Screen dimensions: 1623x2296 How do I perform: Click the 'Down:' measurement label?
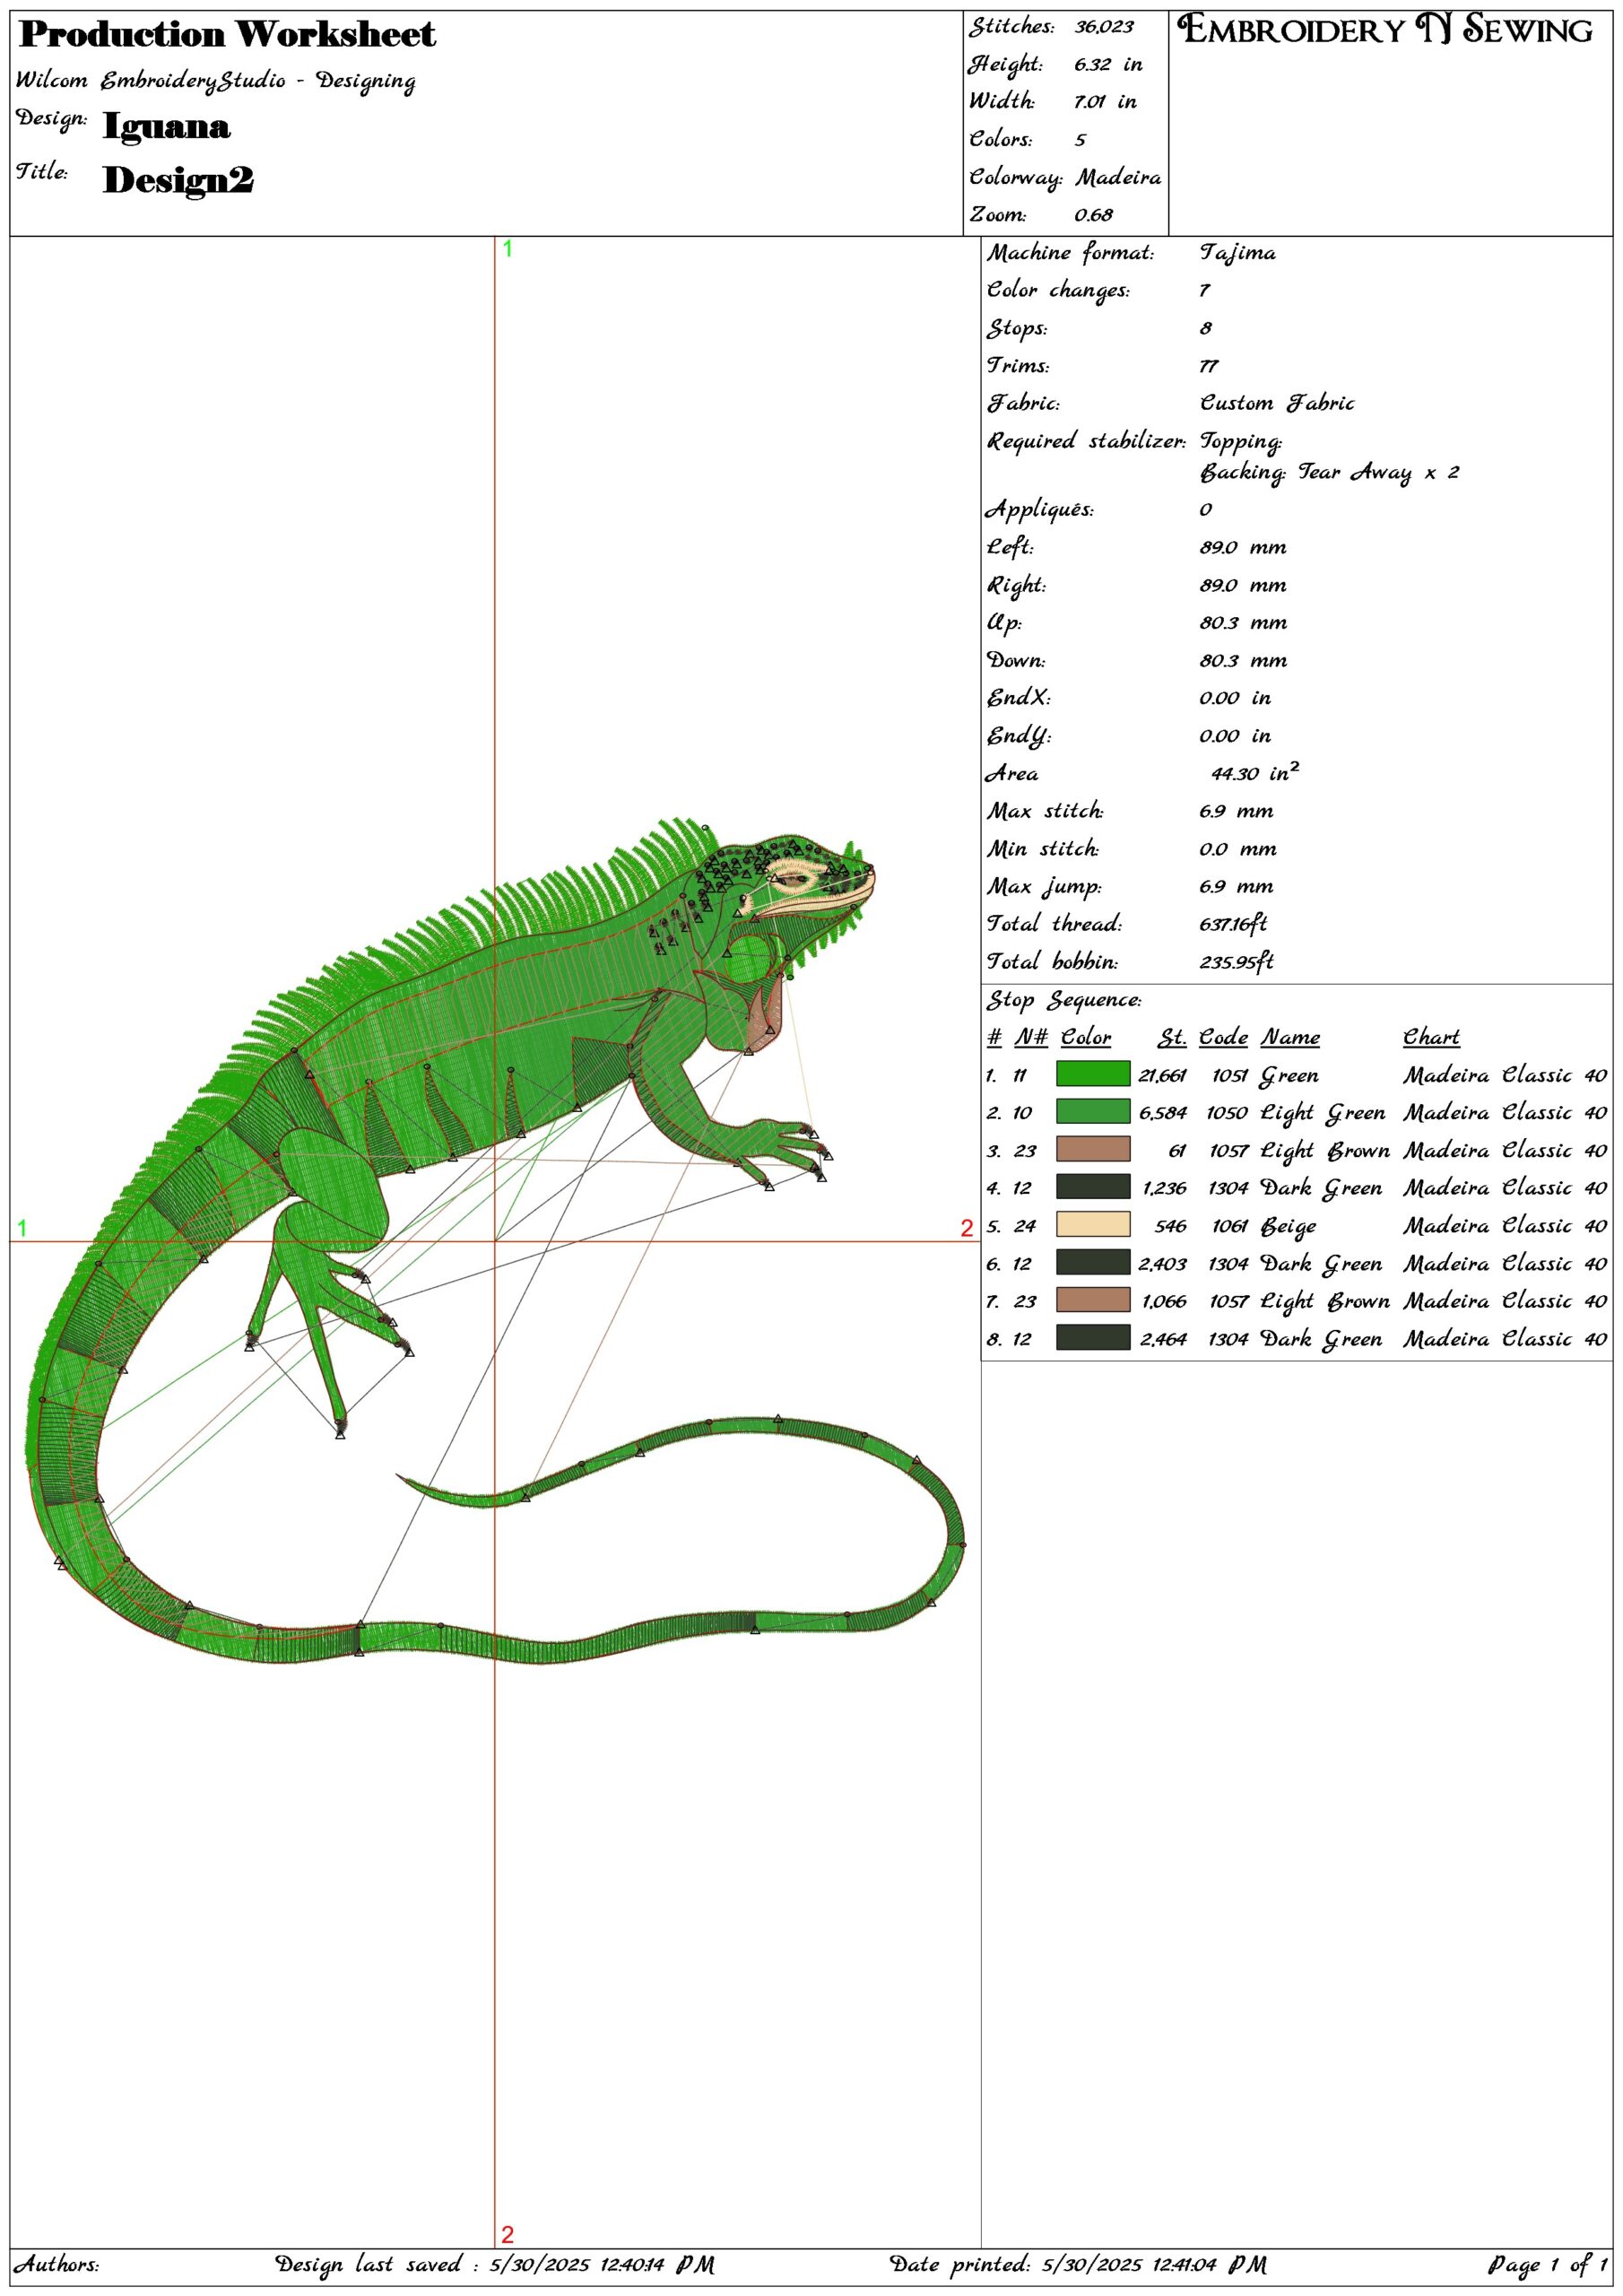coord(1016,660)
